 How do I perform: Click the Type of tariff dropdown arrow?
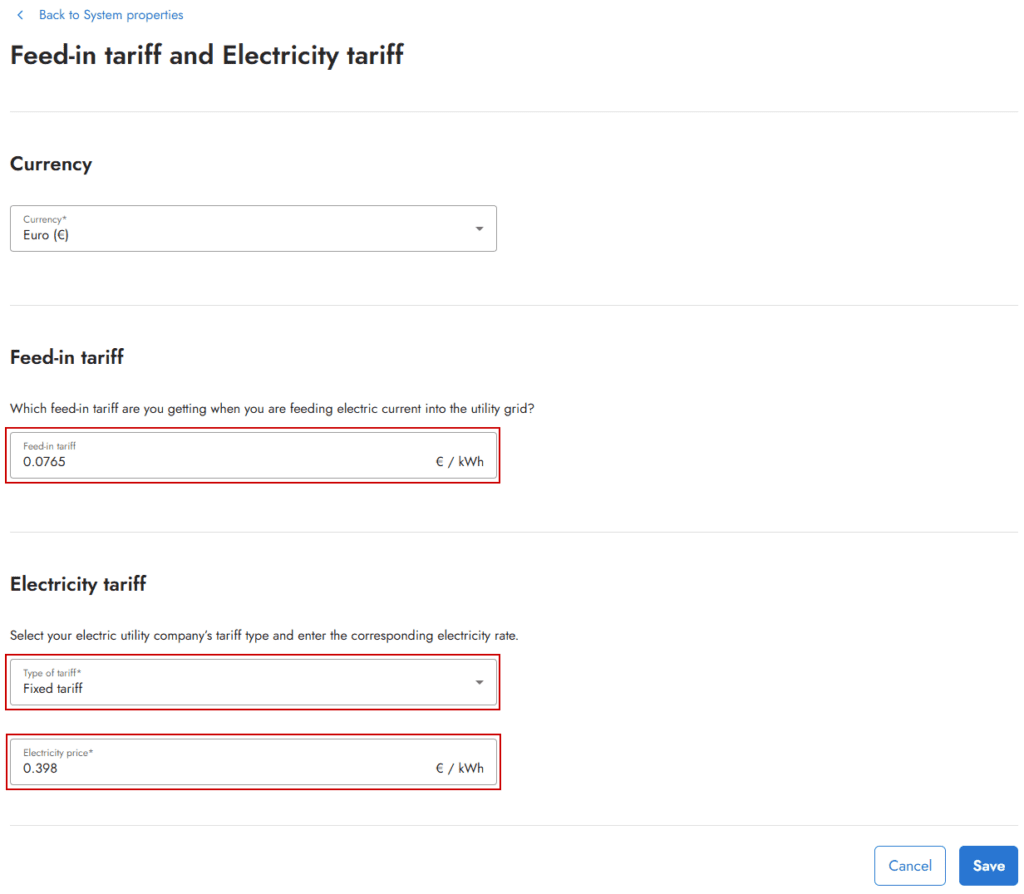(x=479, y=682)
